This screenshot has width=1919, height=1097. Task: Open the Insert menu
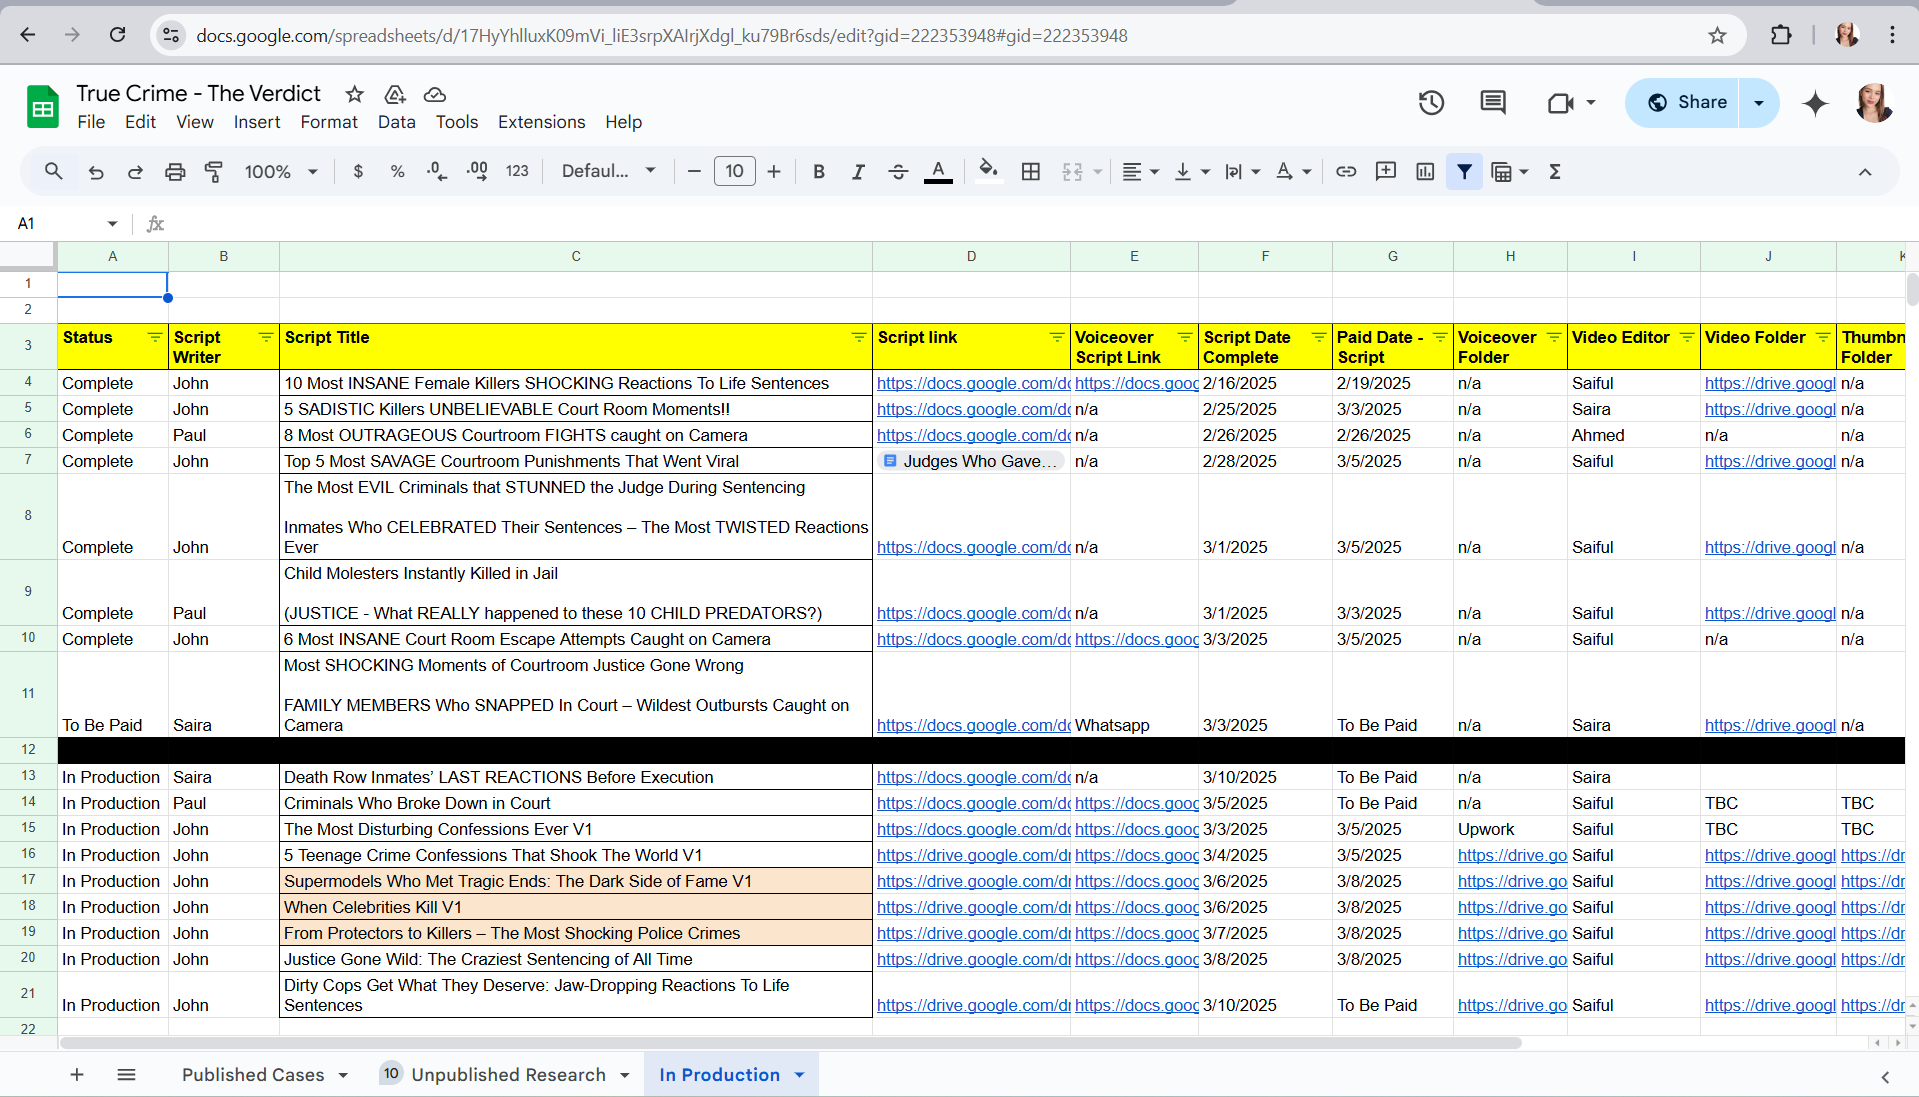point(257,122)
